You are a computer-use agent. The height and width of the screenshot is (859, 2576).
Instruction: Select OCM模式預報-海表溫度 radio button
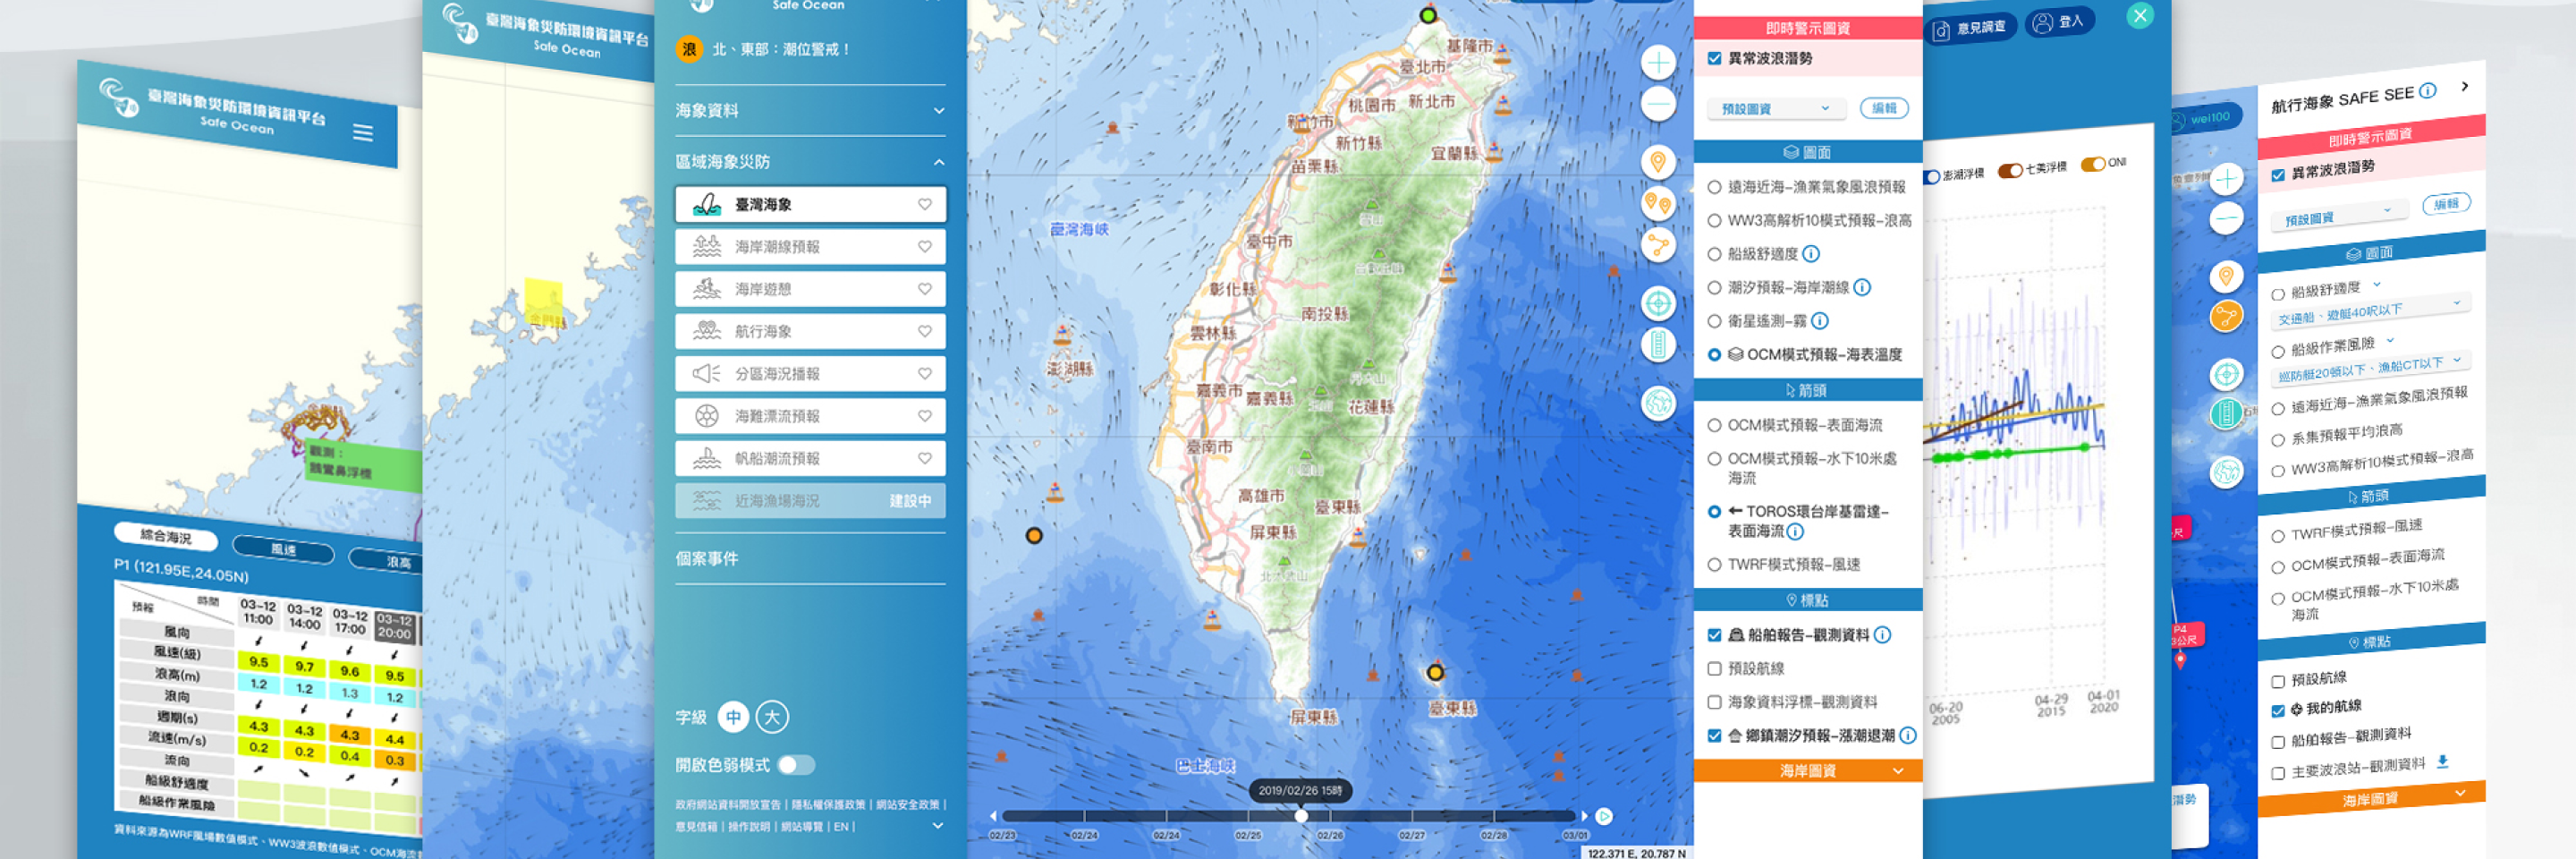tap(1714, 355)
